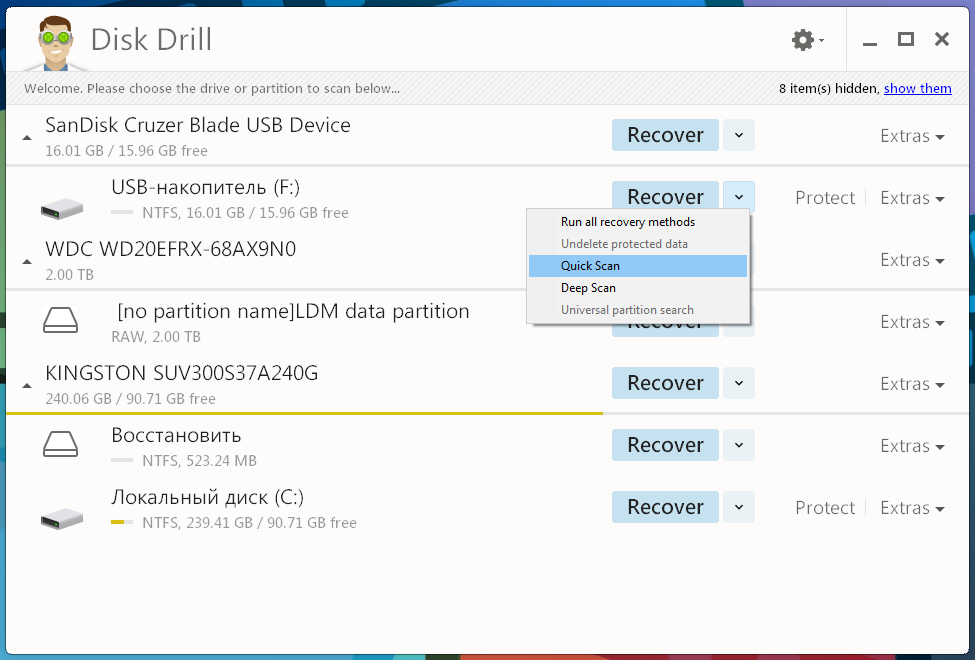Maximize the Disk Drill window
The image size is (975, 660).
pyautogui.click(x=906, y=39)
